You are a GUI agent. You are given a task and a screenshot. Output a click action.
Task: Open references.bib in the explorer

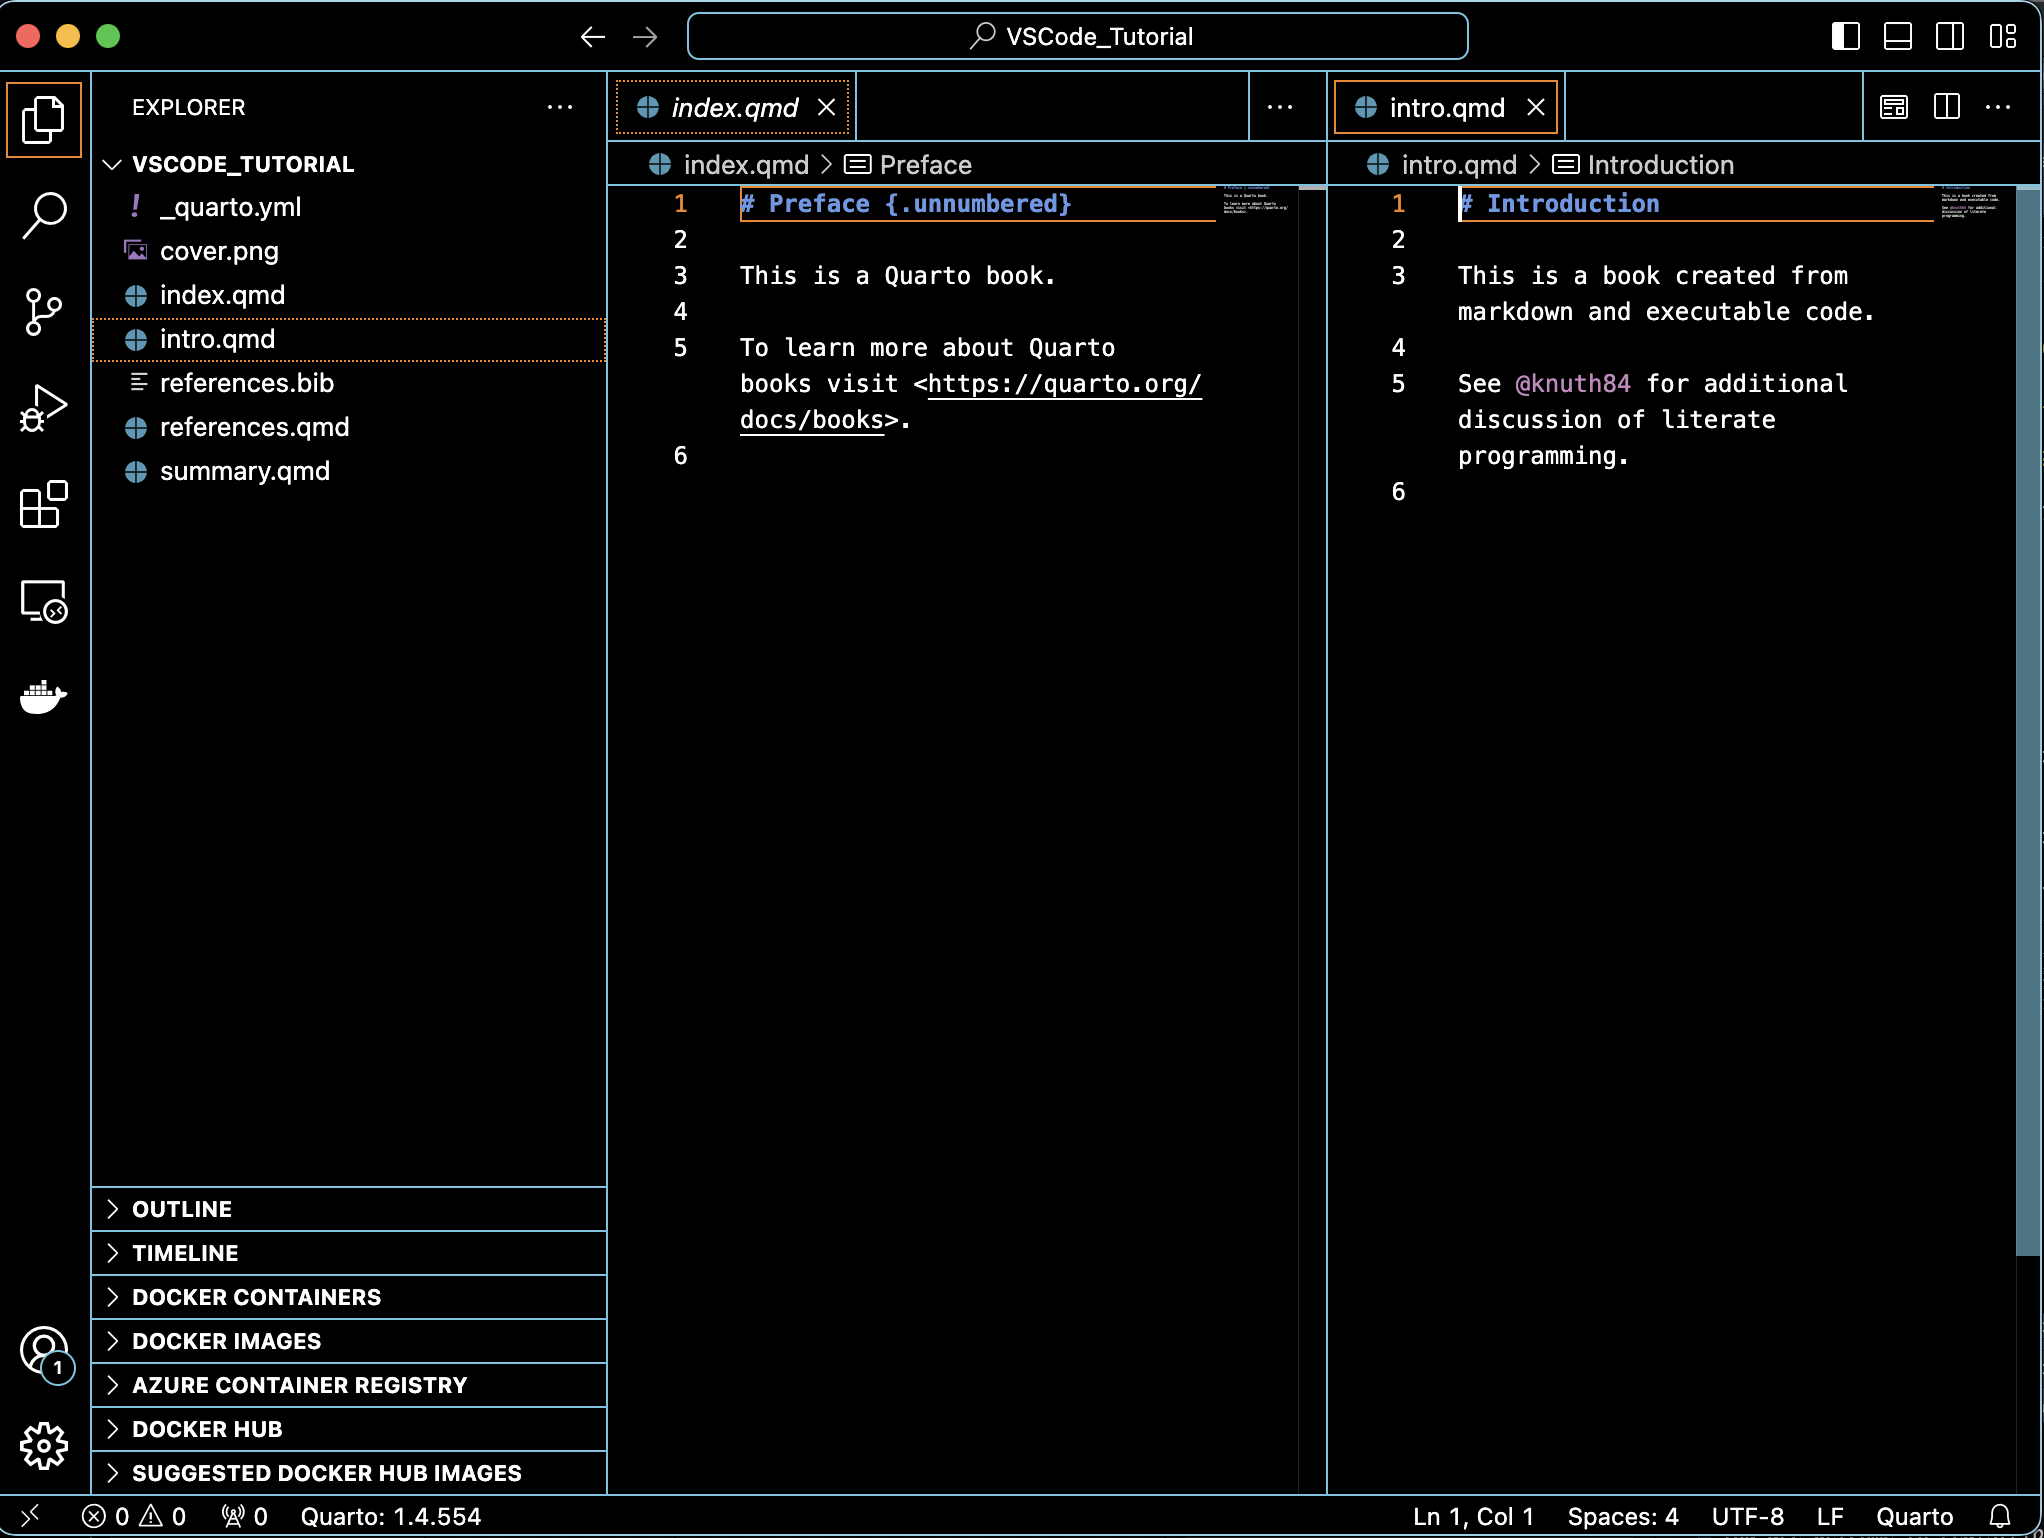(349, 383)
